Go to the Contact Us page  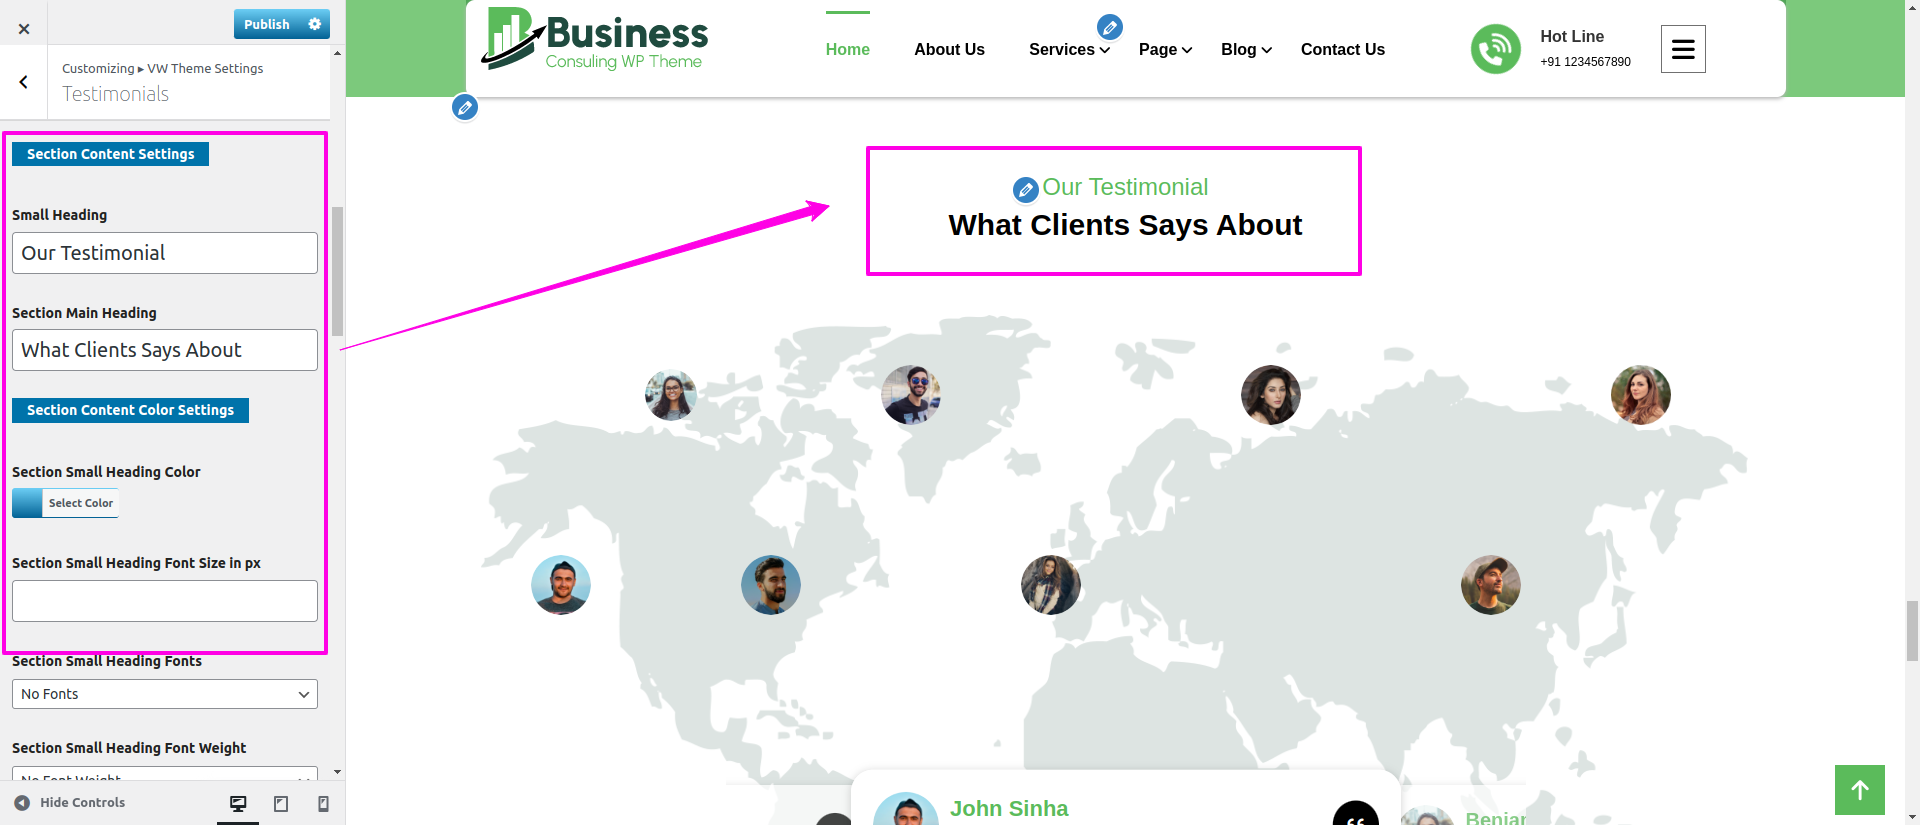[1342, 50]
